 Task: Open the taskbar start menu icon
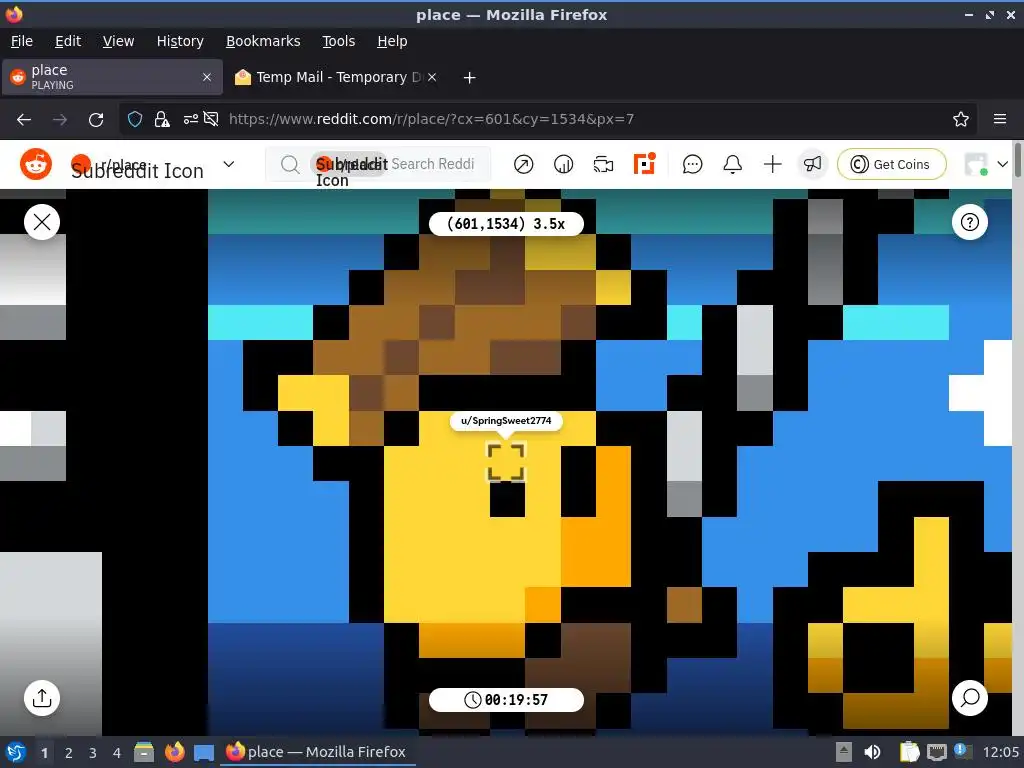coord(16,752)
